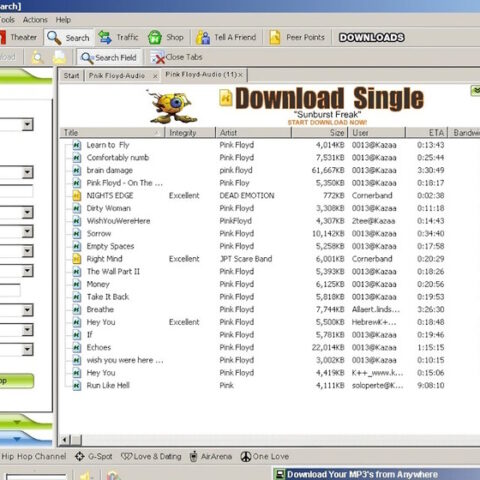Open the Help menu
The height and width of the screenshot is (480, 480).
(x=63, y=20)
